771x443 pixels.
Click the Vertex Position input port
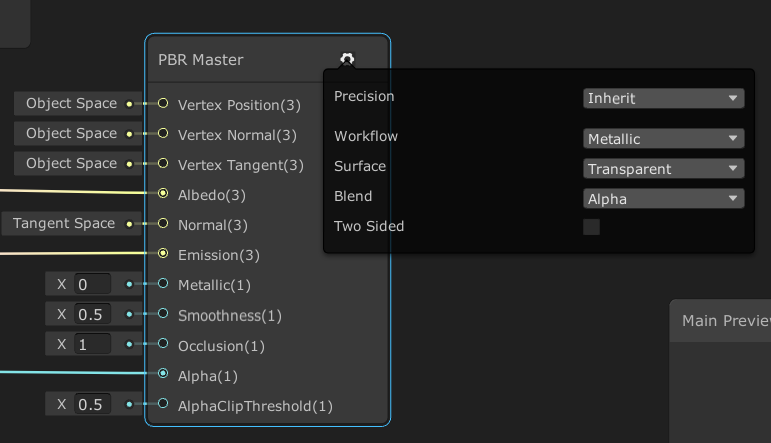(163, 104)
